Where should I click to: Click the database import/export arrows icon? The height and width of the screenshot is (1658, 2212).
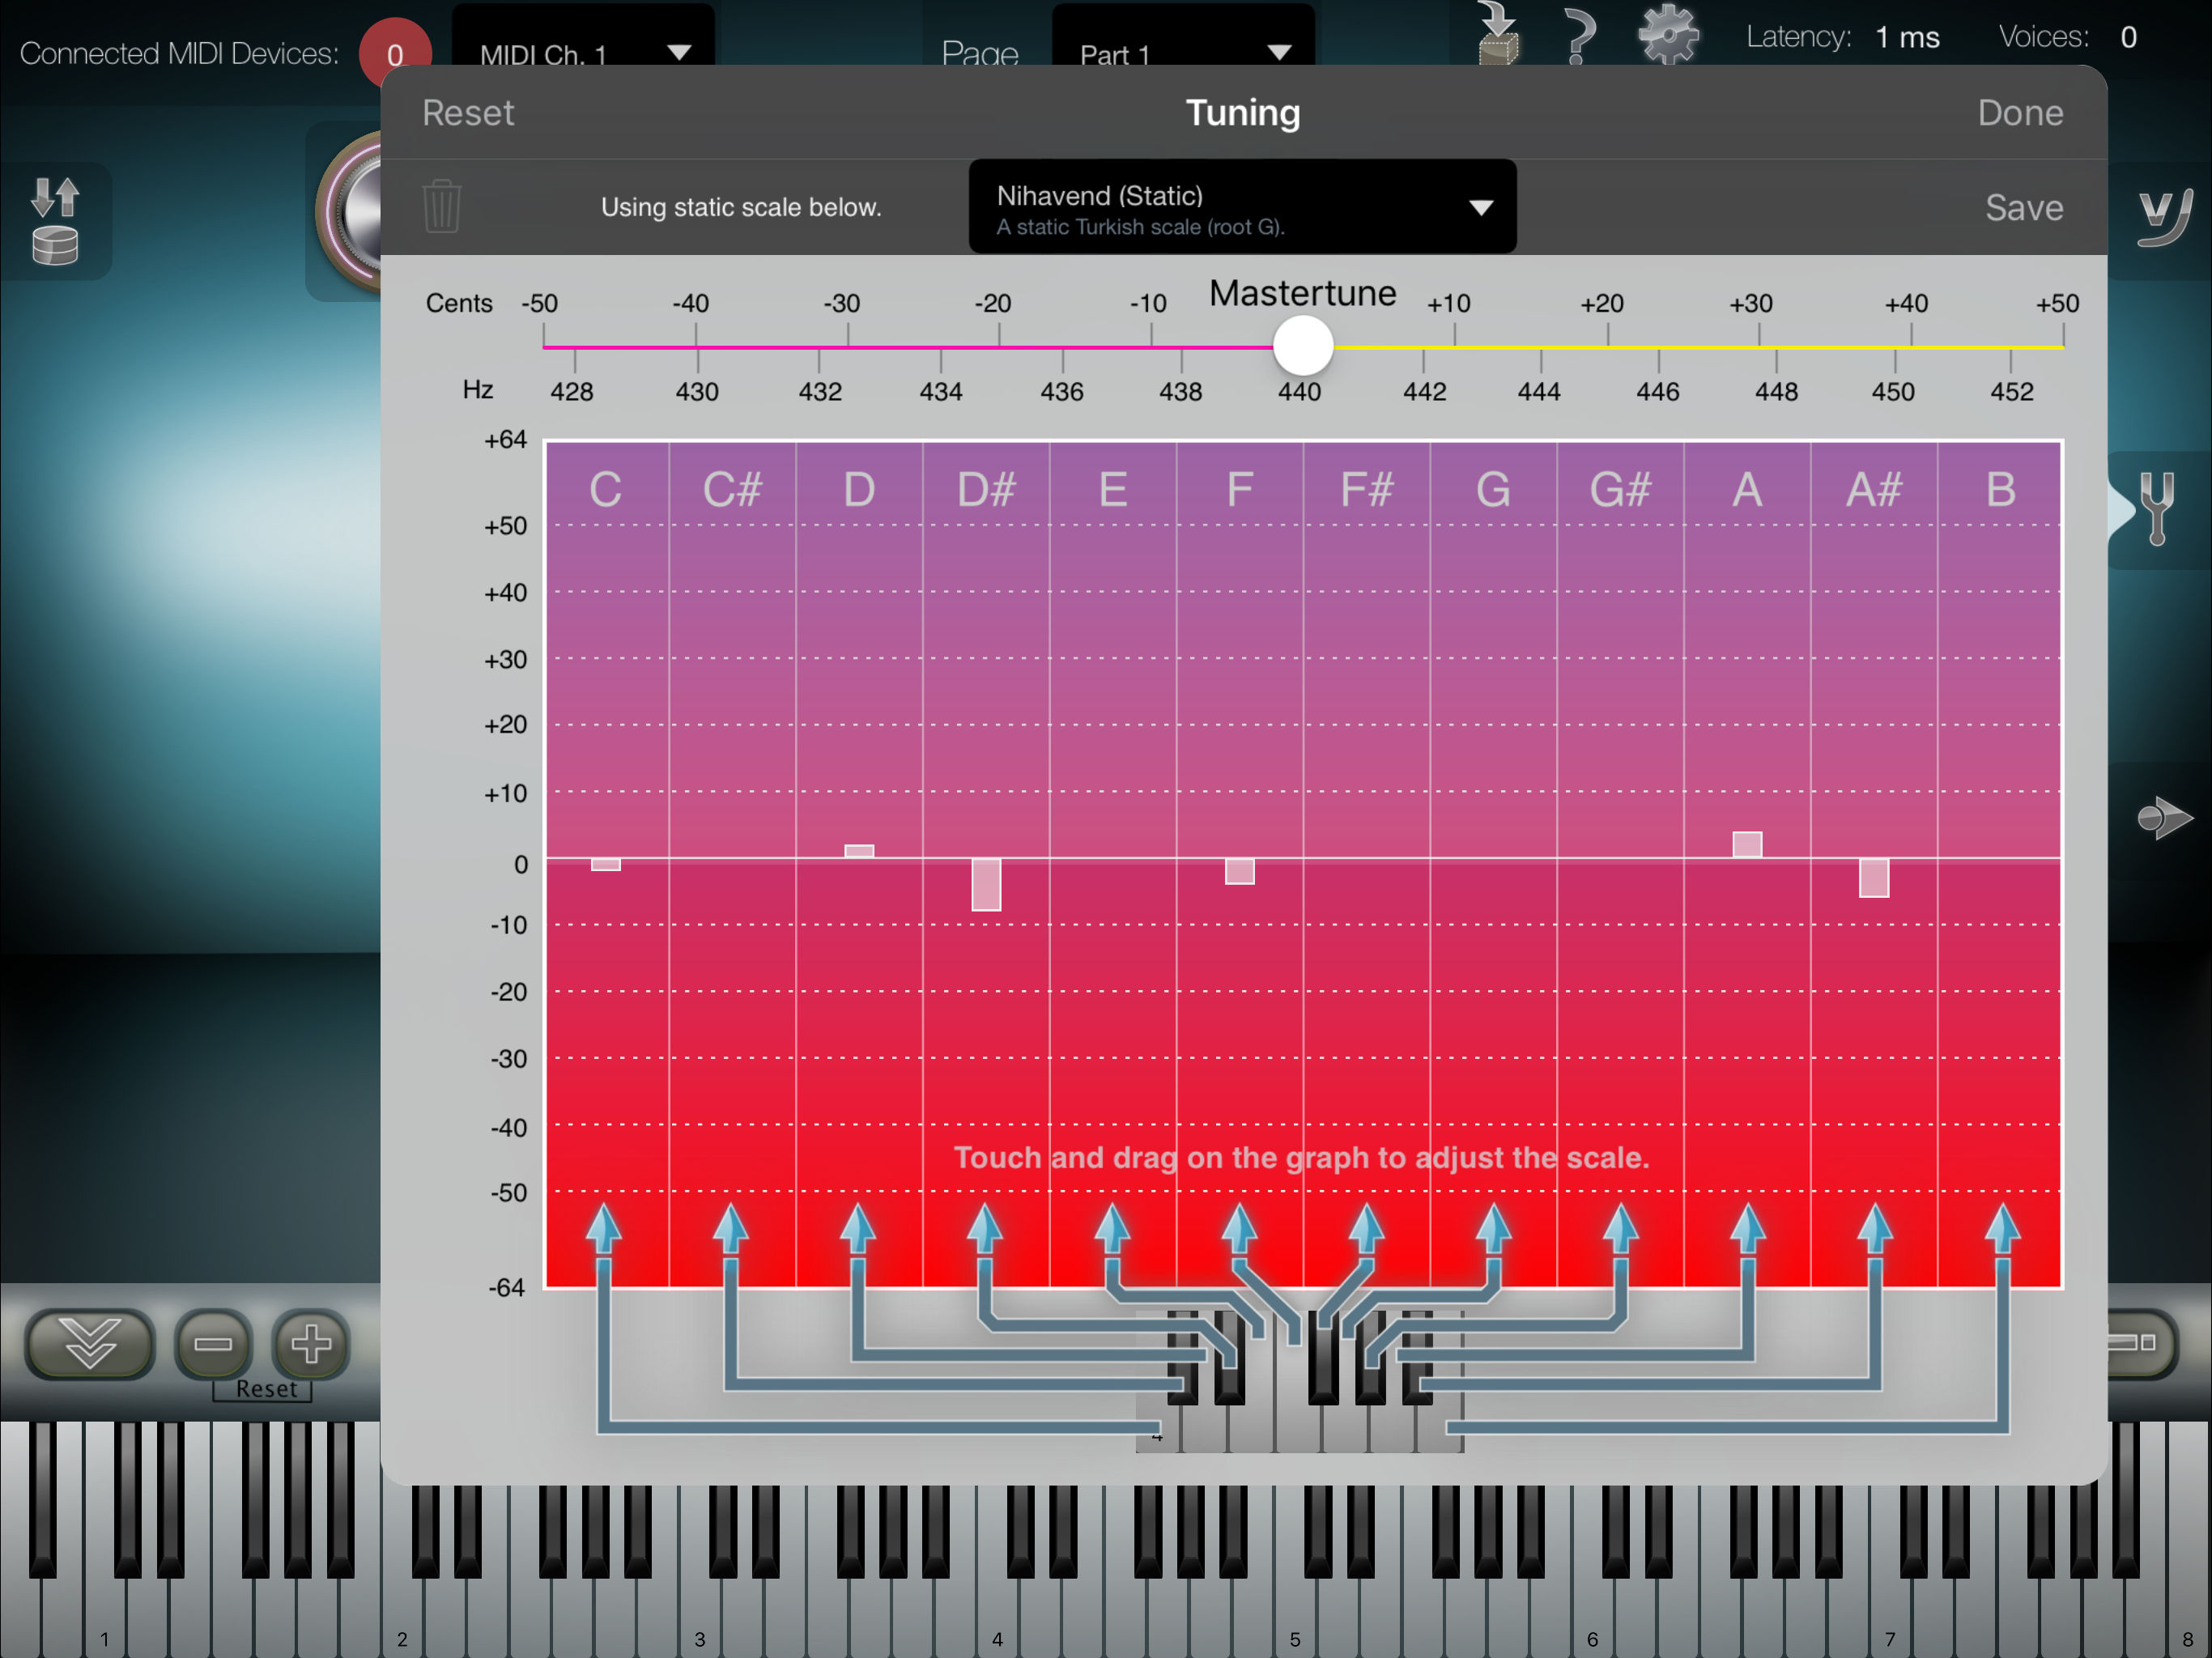point(56,221)
